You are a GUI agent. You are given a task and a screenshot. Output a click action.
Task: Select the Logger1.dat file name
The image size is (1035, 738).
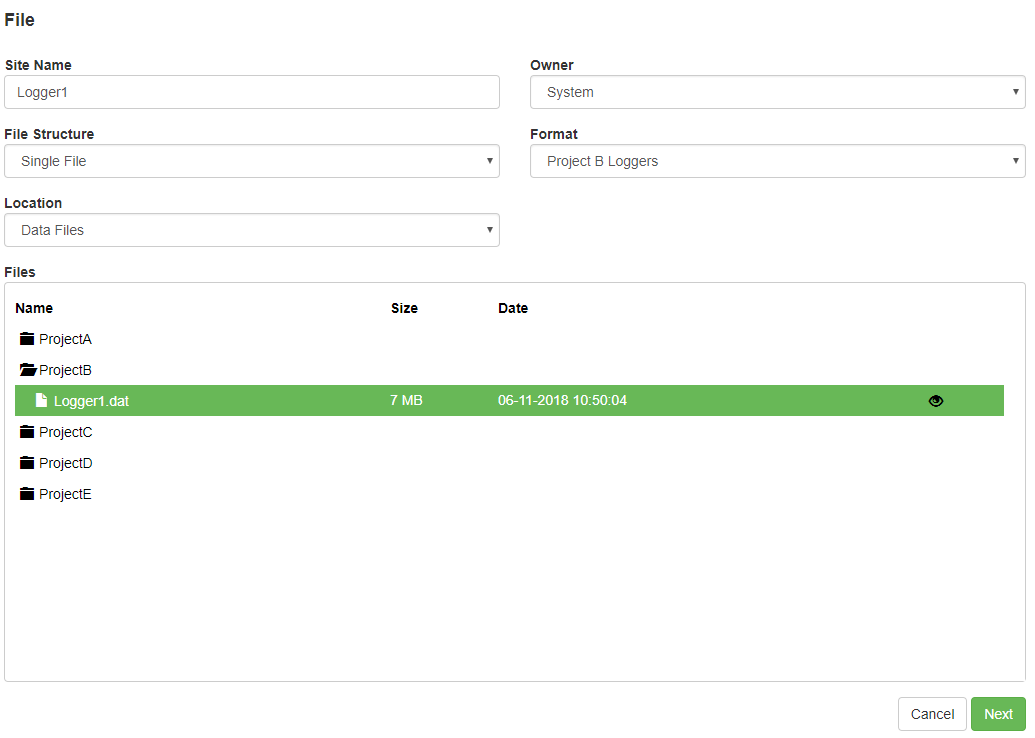[x=91, y=401]
